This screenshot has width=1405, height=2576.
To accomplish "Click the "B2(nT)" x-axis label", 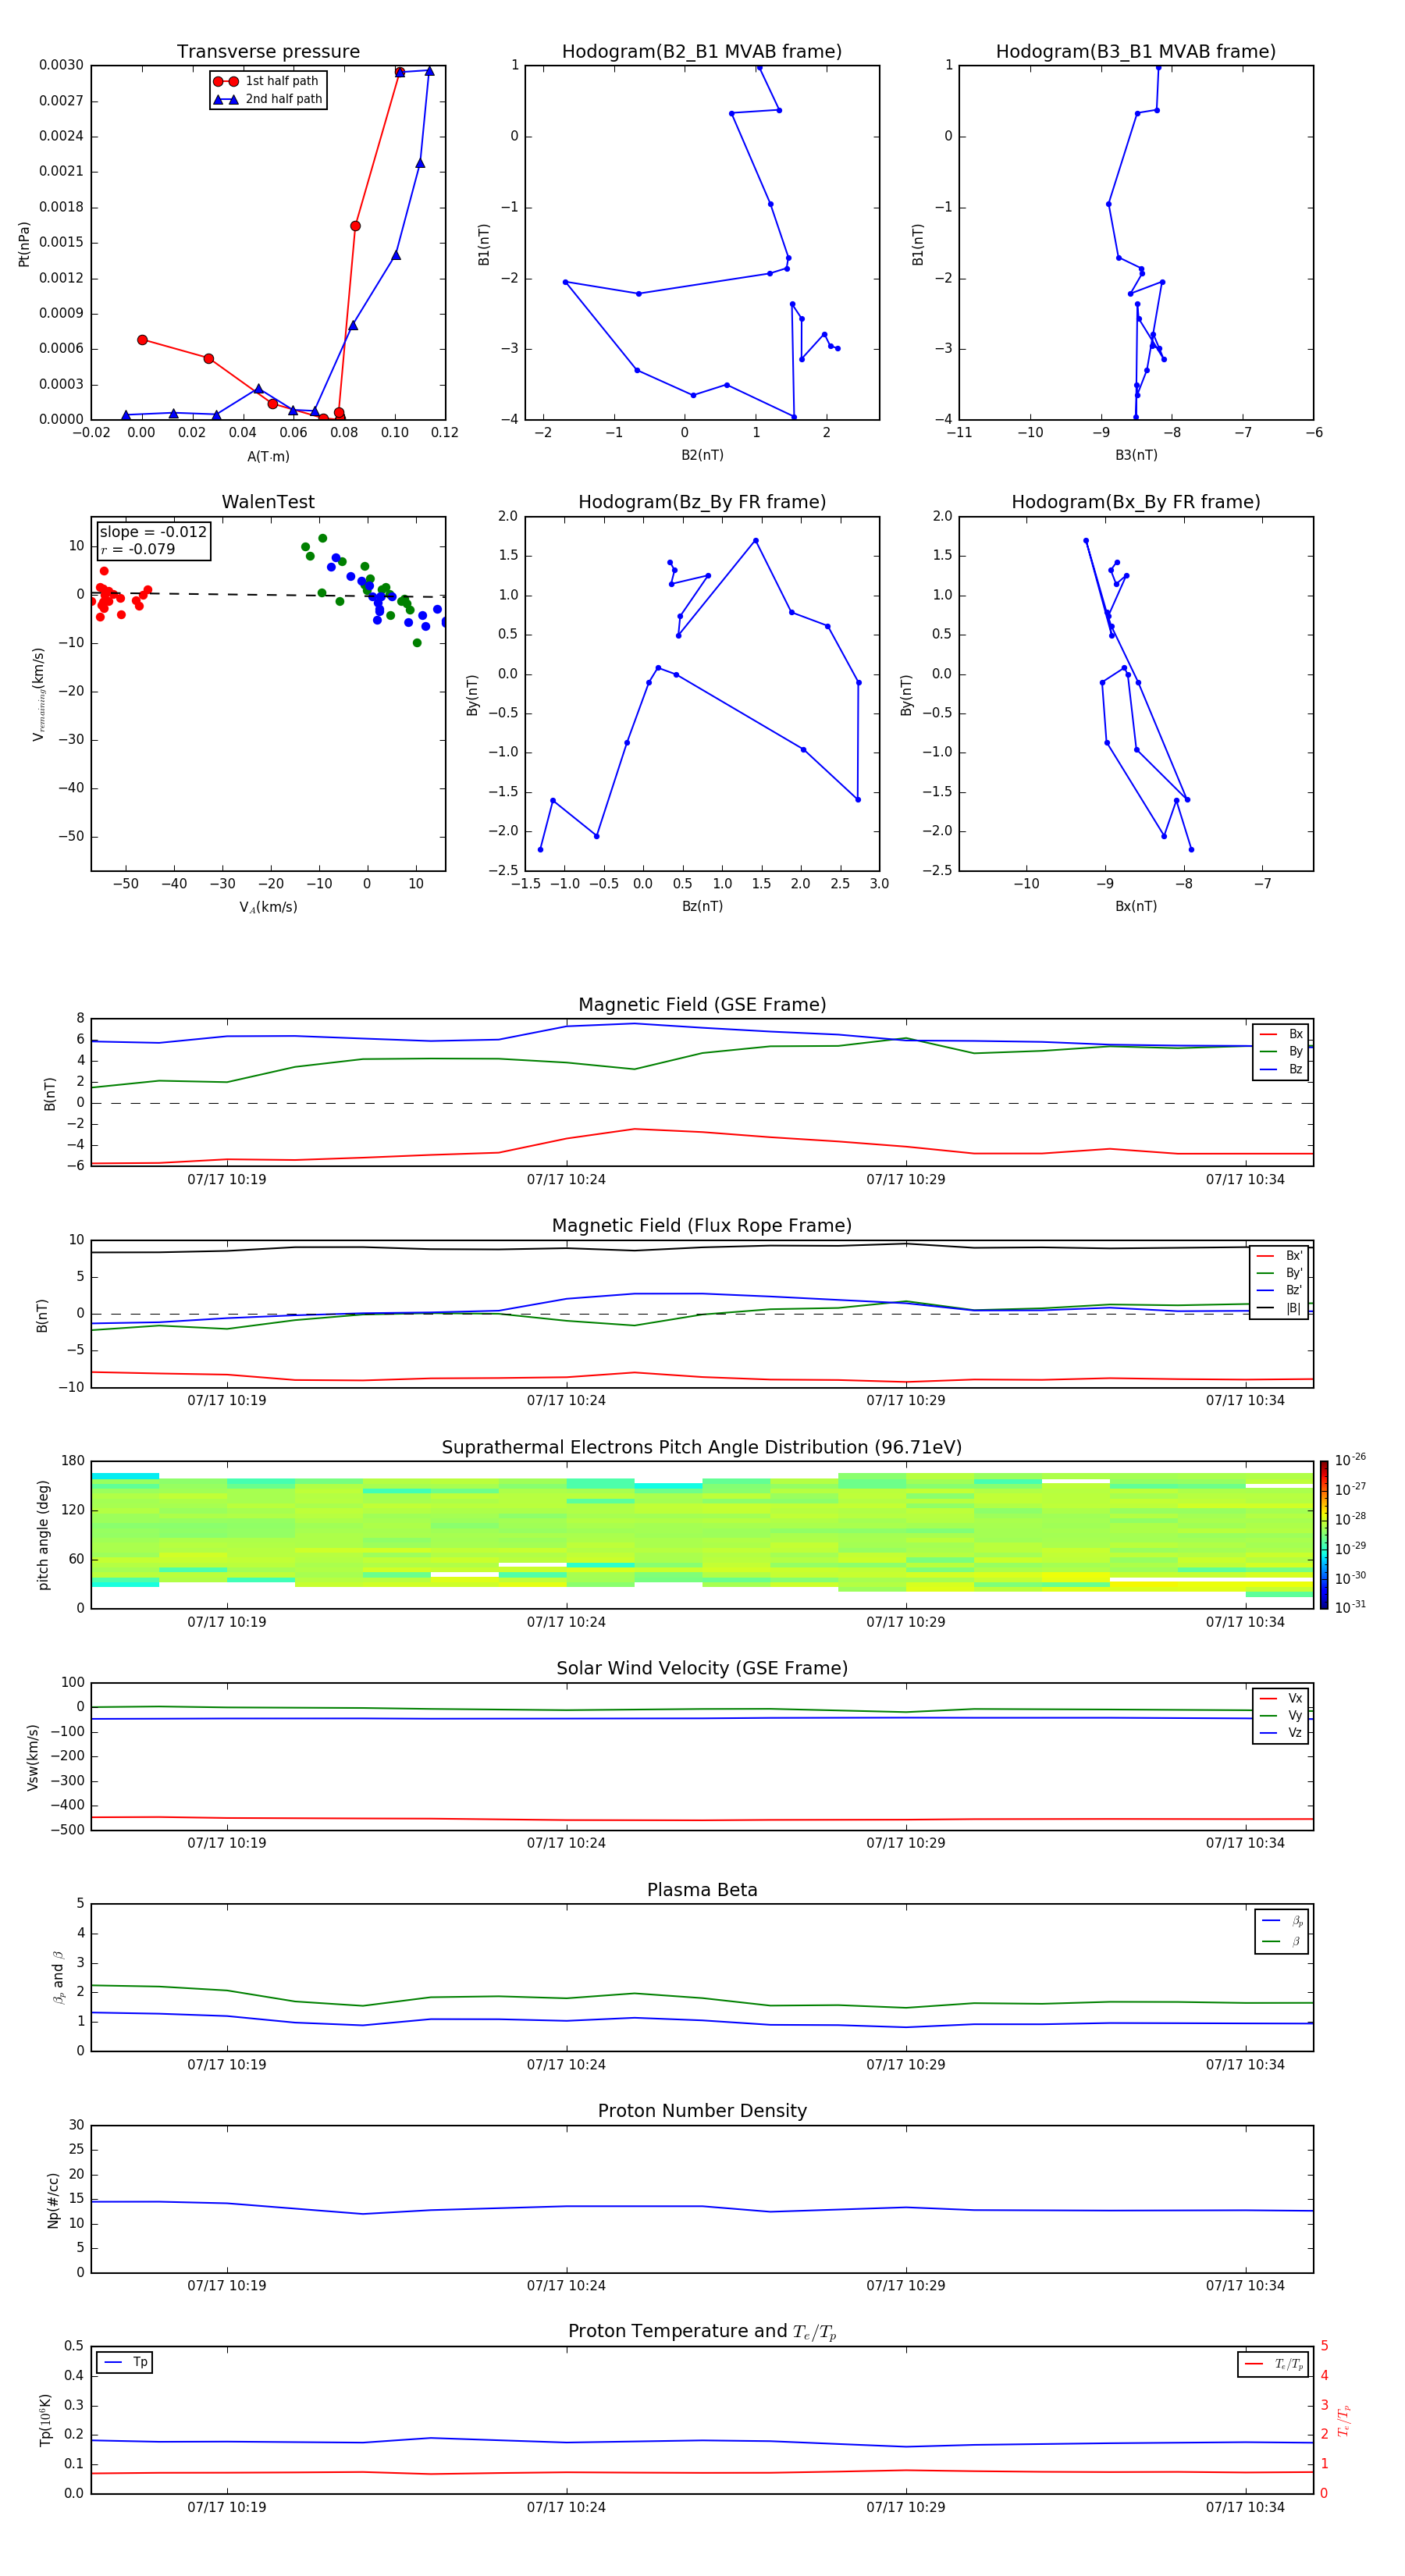I will point(702,455).
